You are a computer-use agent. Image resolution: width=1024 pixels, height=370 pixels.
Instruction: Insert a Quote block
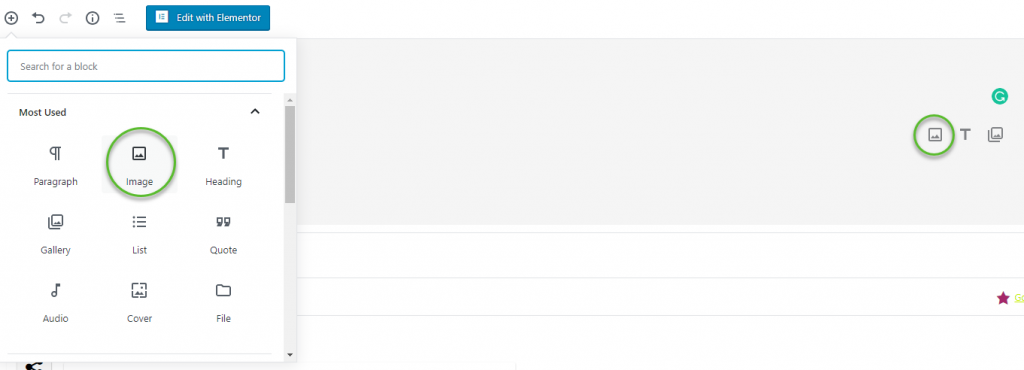(223, 234)
